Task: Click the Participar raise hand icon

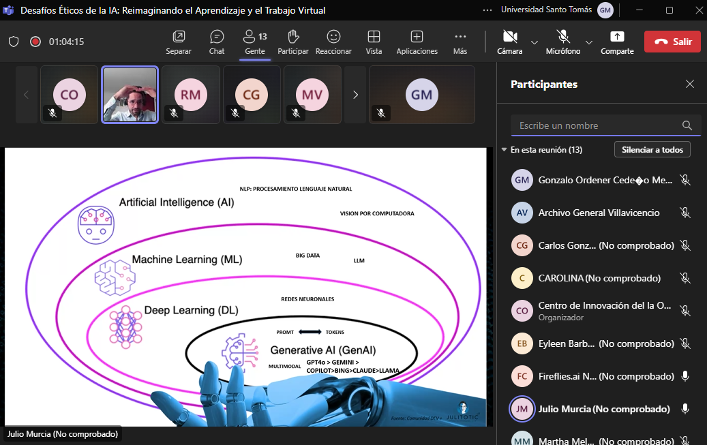Action: click(x=293, y=41)
